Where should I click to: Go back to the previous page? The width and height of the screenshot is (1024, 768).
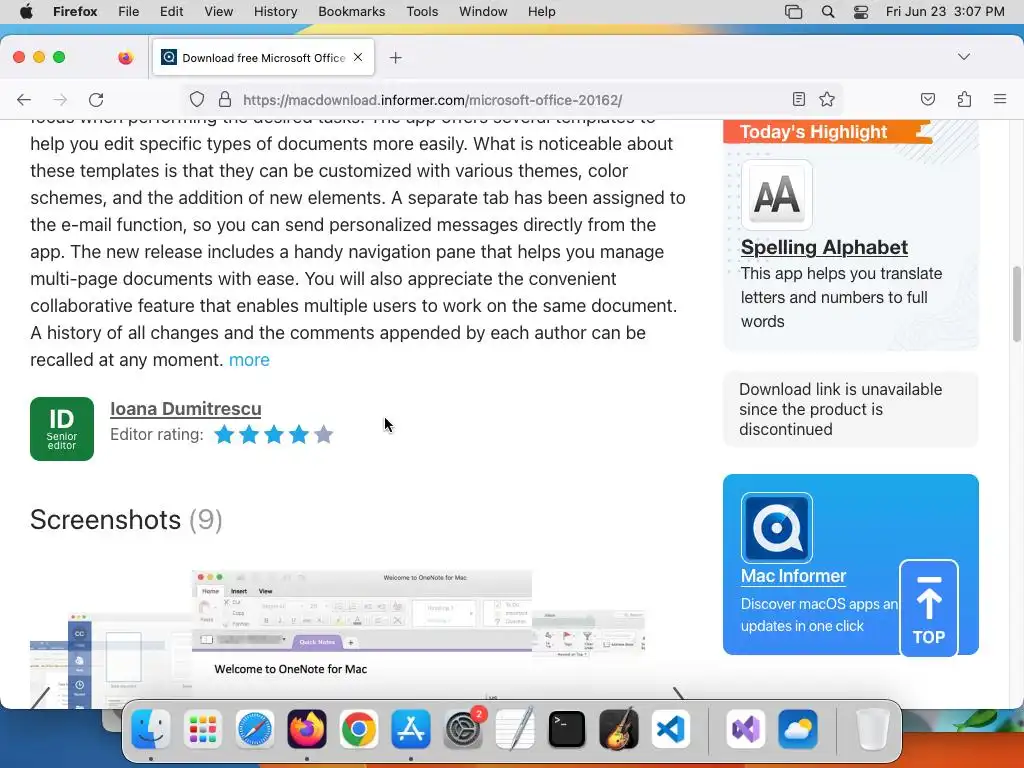24,99
